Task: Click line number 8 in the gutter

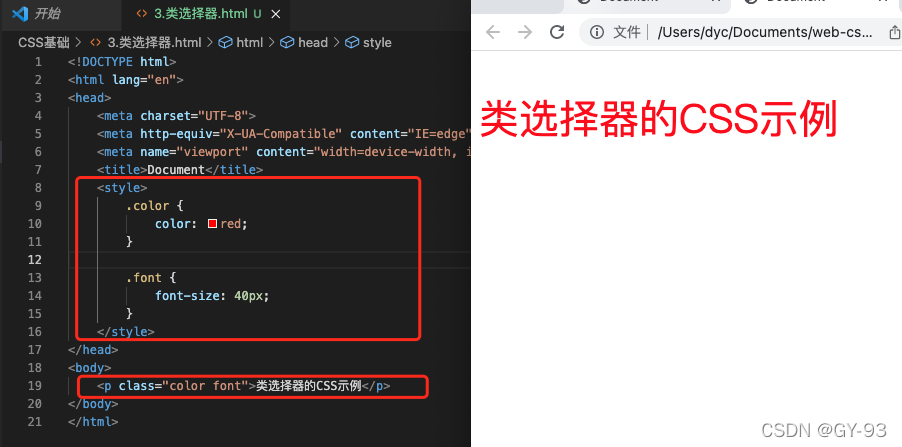Action: 38,188
